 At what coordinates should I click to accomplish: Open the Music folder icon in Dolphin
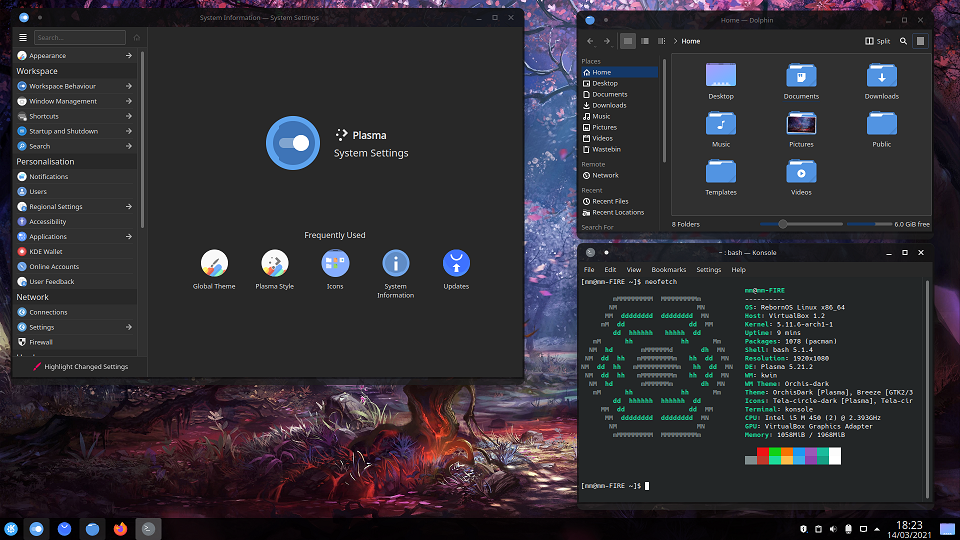pos(721,124)
